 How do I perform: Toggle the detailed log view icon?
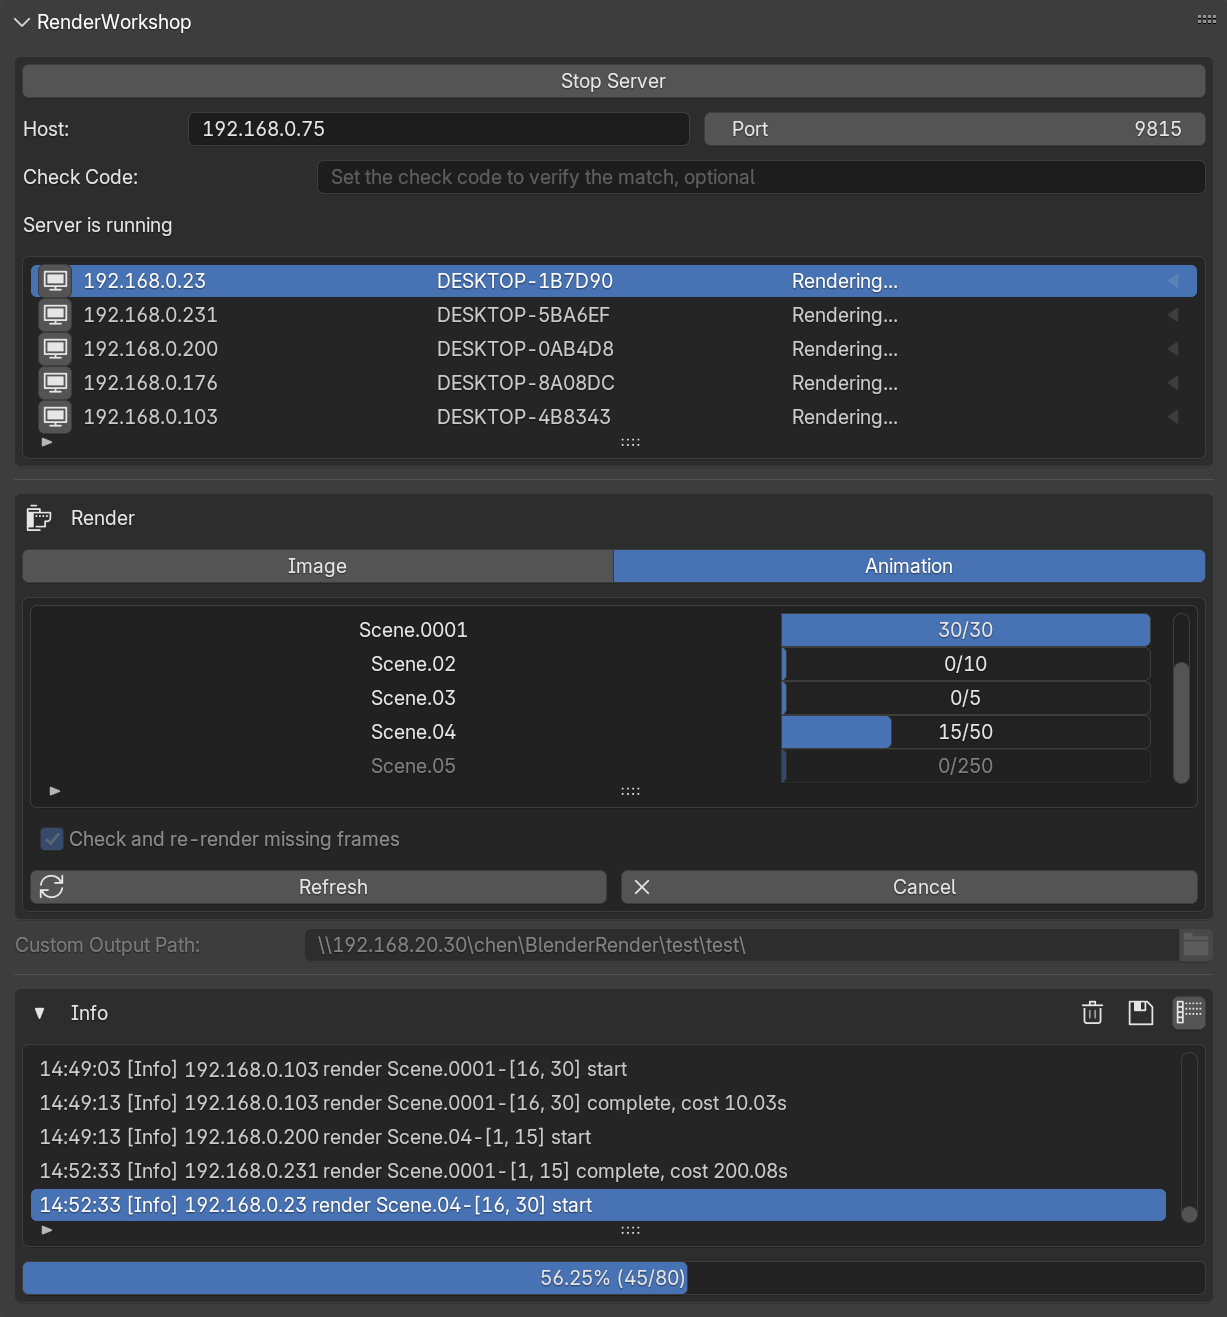1189,1013
